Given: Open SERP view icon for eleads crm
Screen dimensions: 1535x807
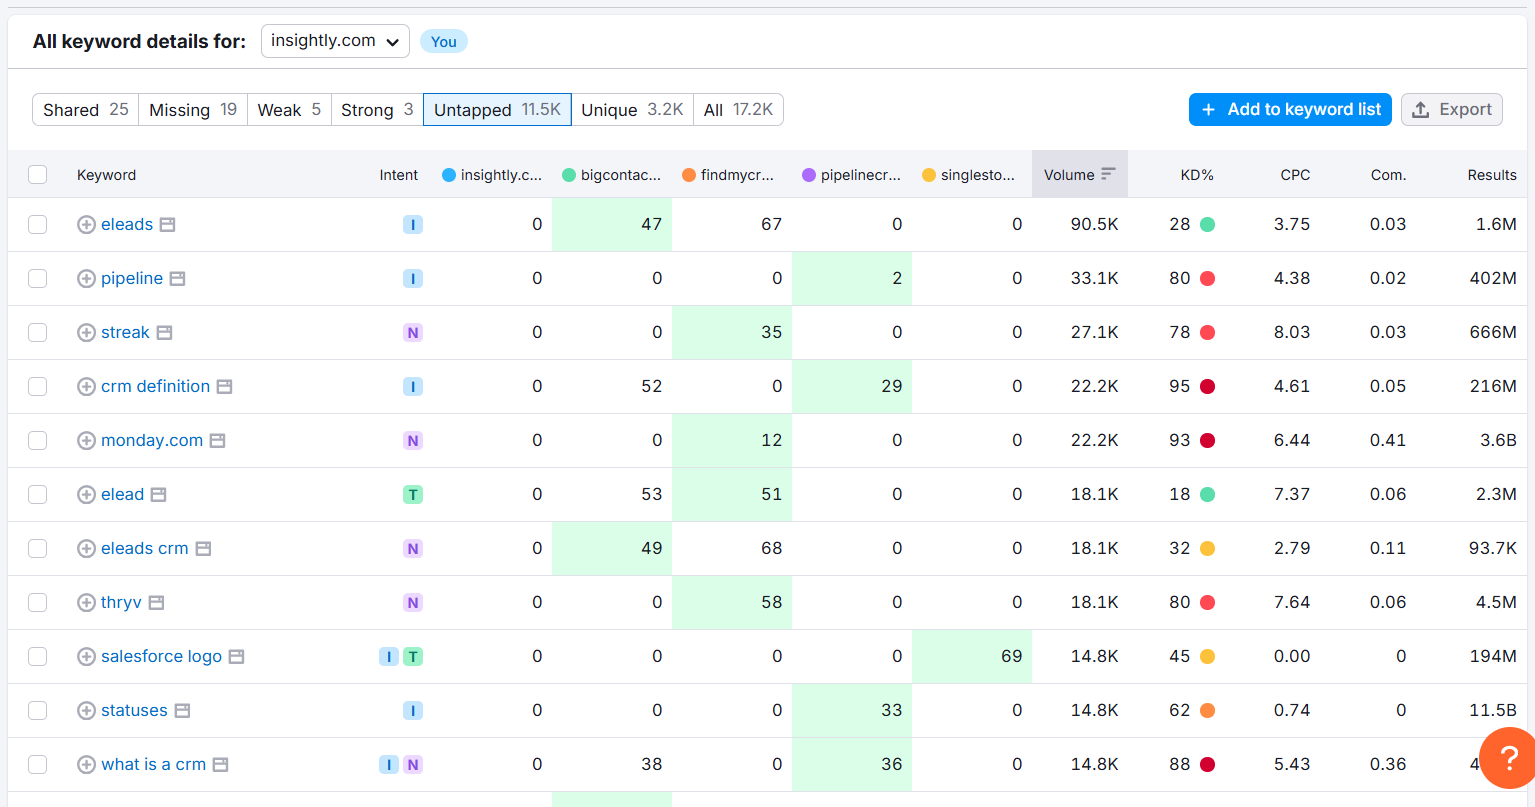Looking at the screenshot, I should point(203,549).
